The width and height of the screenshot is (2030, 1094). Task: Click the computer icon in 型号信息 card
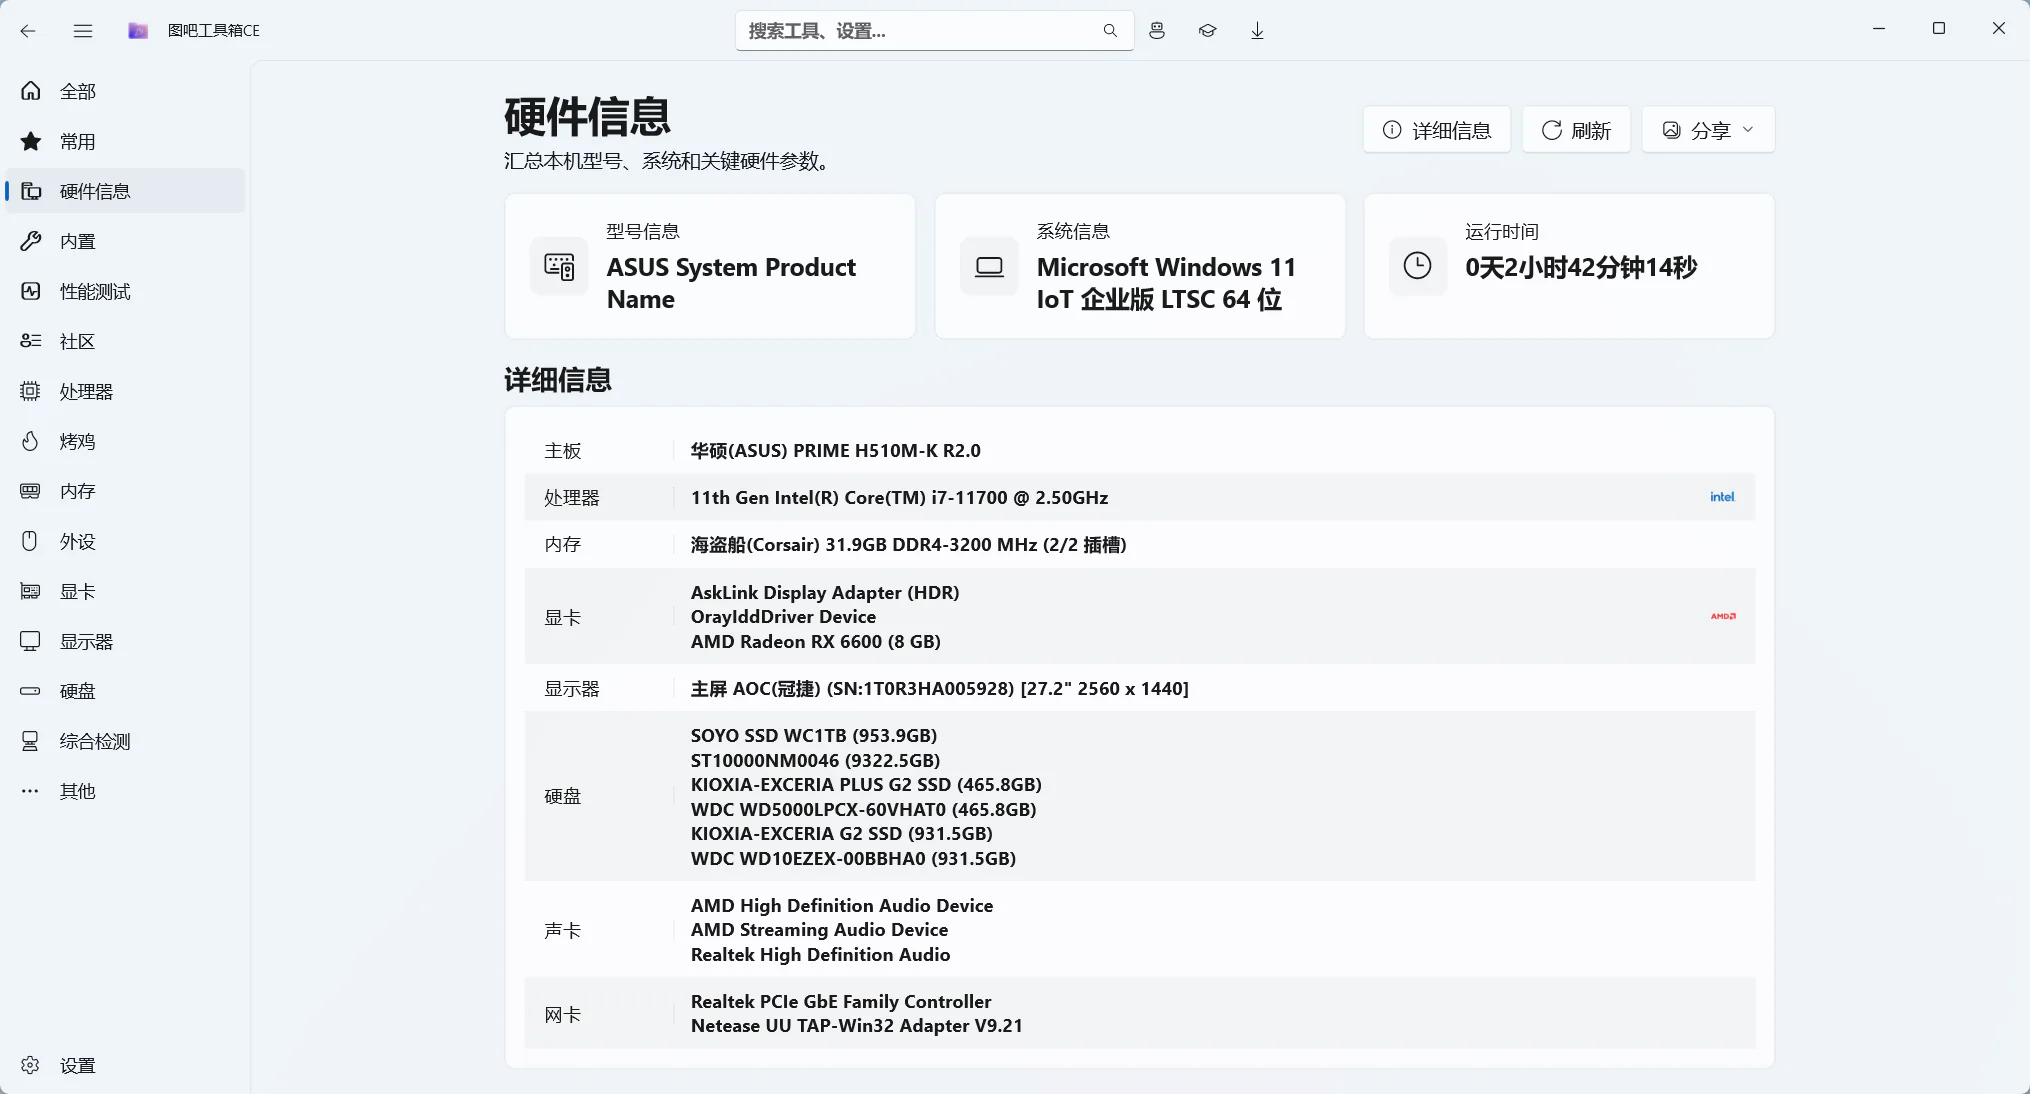pos(559,266)
